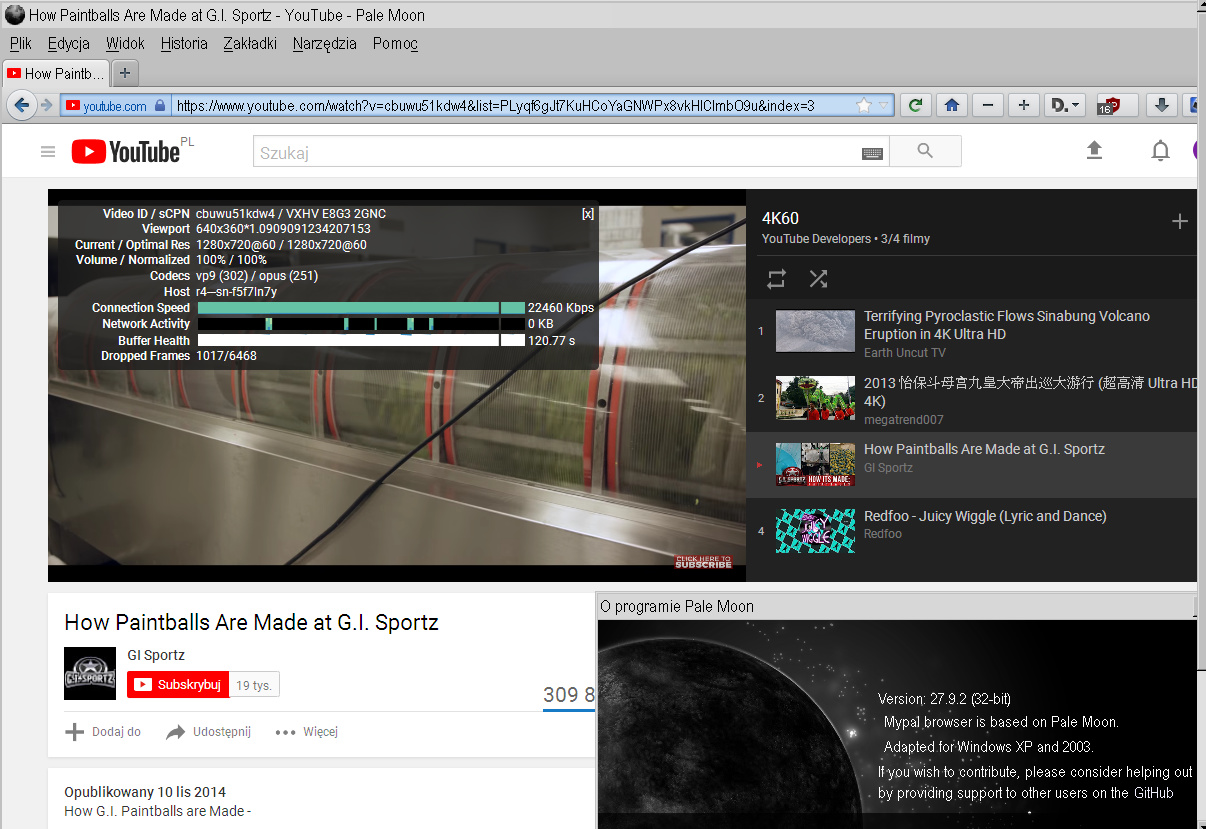Click the YouTube search magnifier button
Viewport: 1206px width, 829px height.
click(x=925, y=151)
